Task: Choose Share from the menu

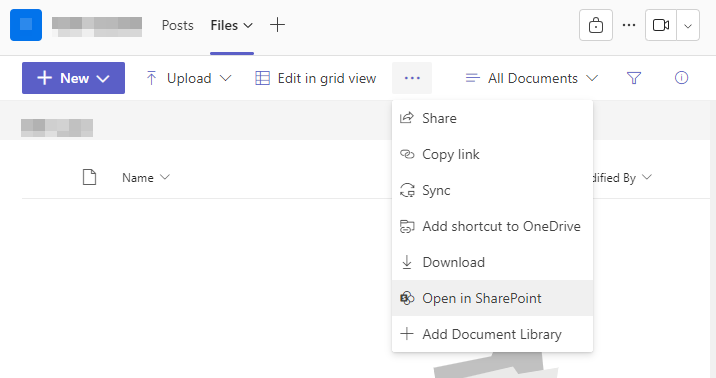Action: 492,118
